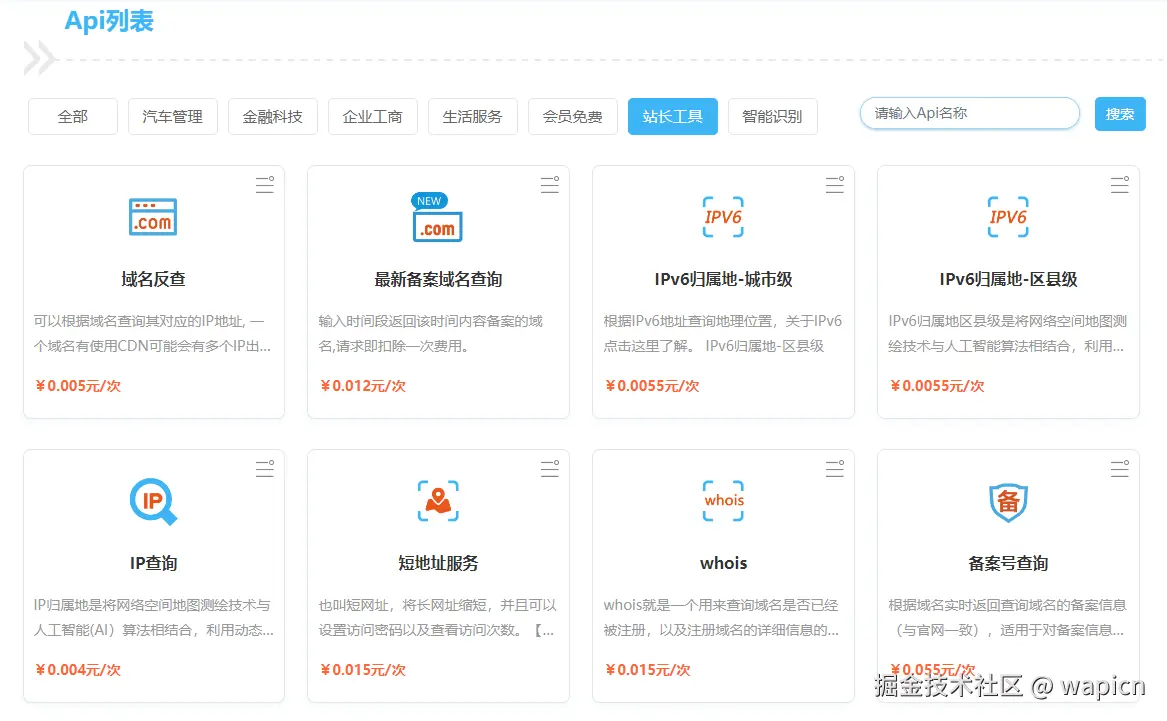Open the 最新备案域名查询 title link

point(438,280)
